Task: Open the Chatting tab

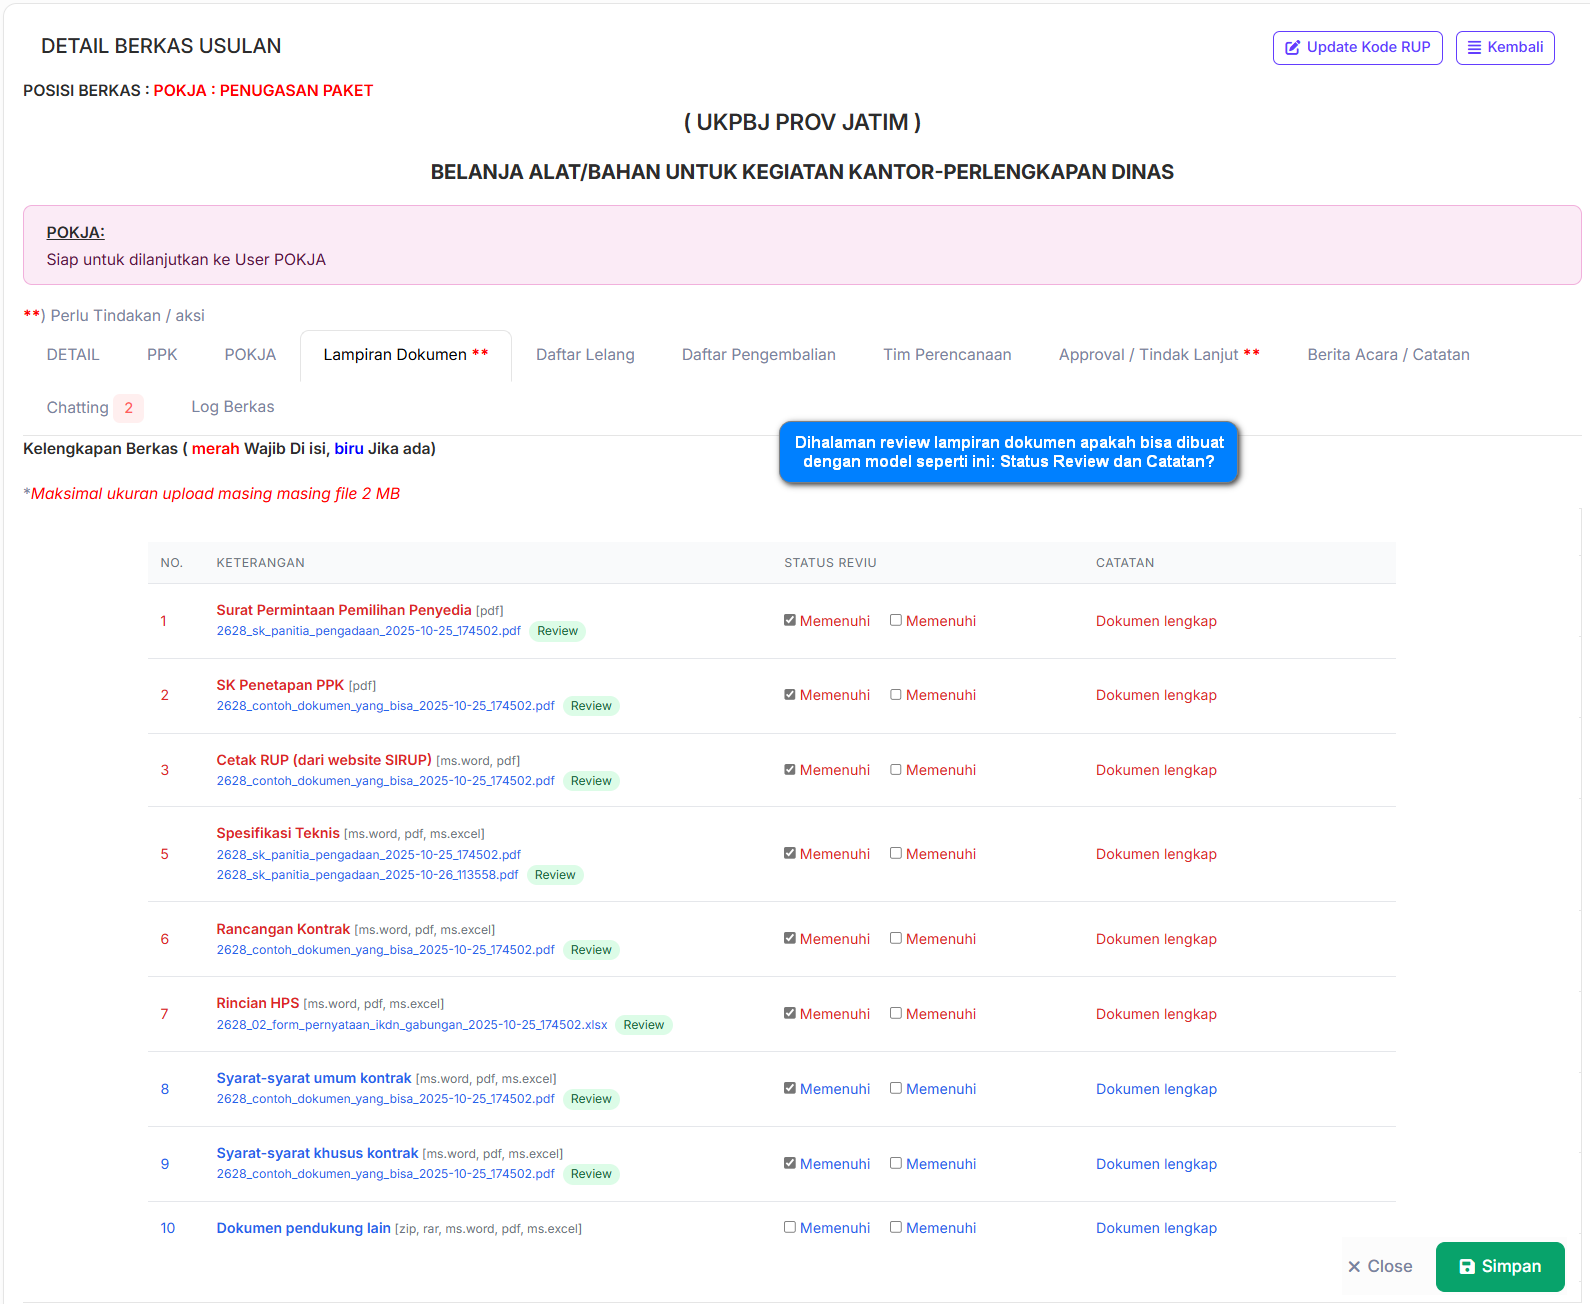Action: tap(77, 408)
